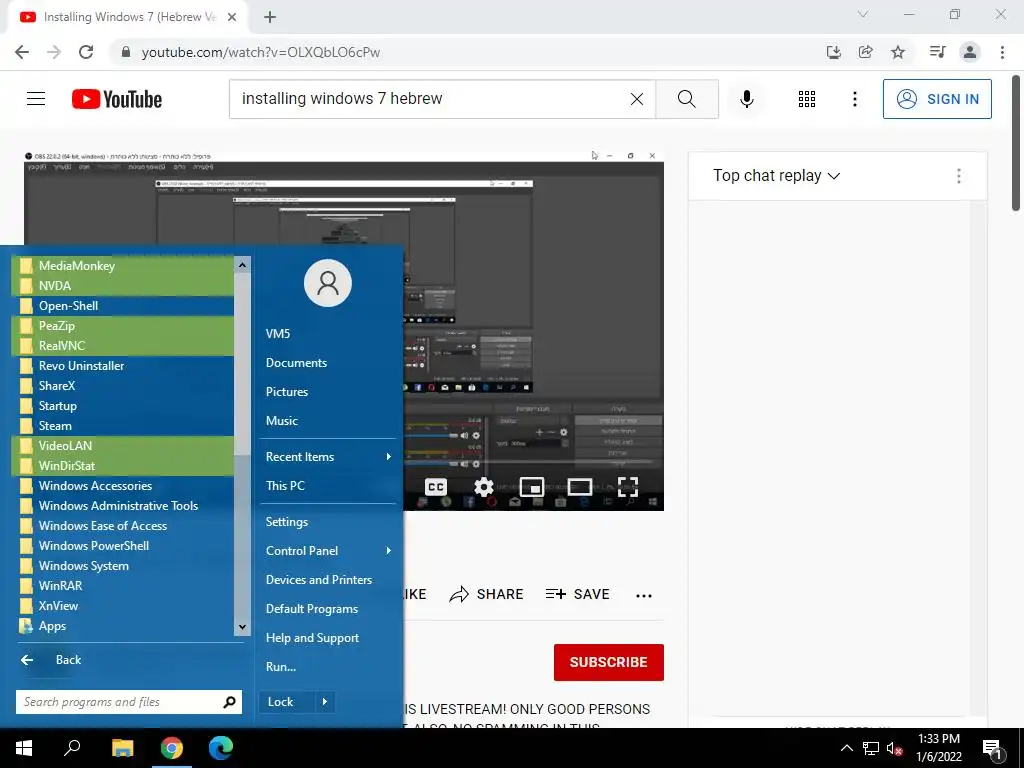Bookmark this page with star icon
The image size is (1024, 768).
[898, 52]
